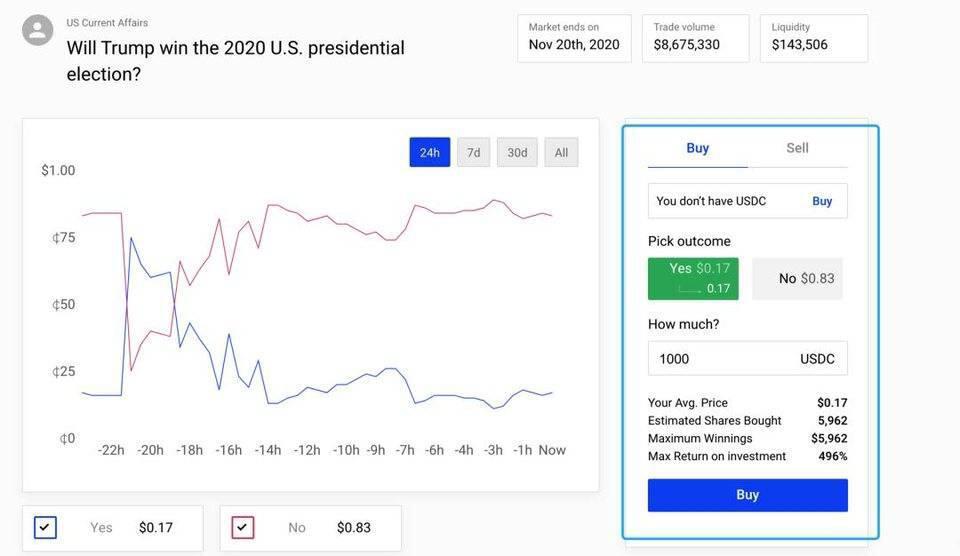Click the Market ends on box
Image resolution: width=960 pixels, height=556 pixels.
574,38
